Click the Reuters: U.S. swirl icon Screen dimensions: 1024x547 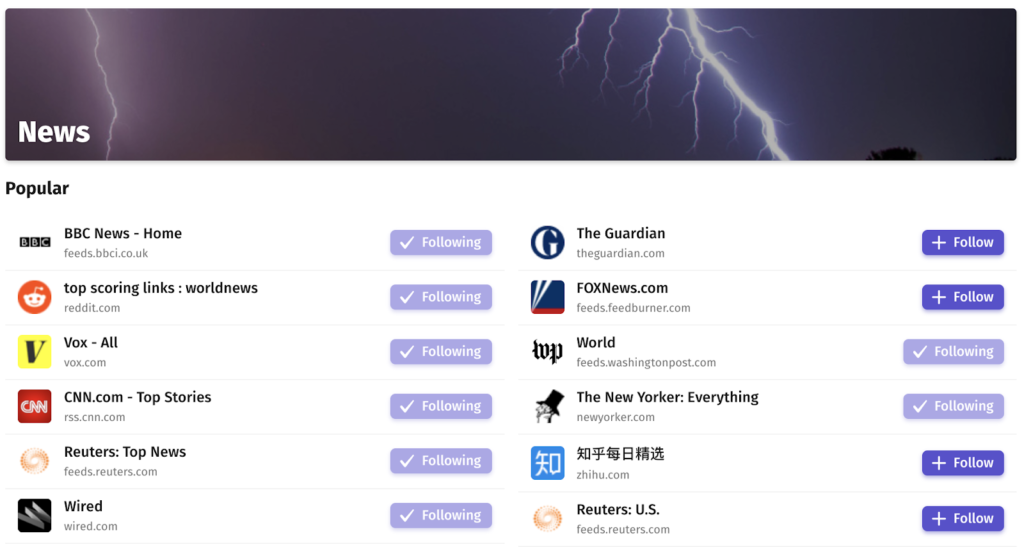(x=547, y=518)
